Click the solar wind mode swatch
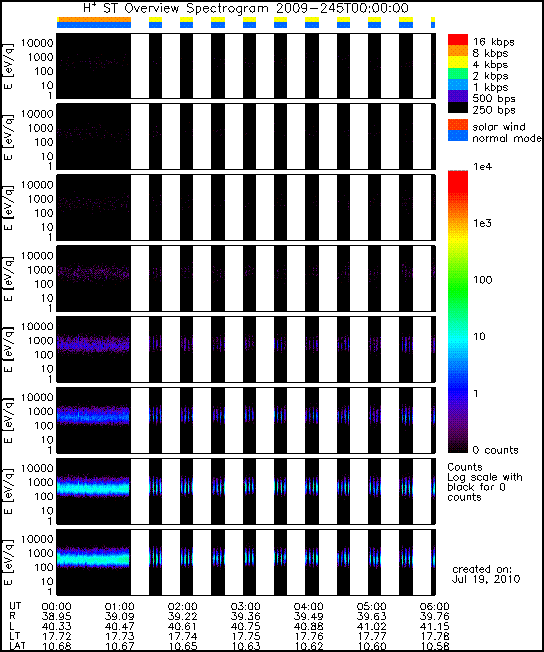Image resolution: width=544 pixels, height=652 pixels. tap(457, 125)
